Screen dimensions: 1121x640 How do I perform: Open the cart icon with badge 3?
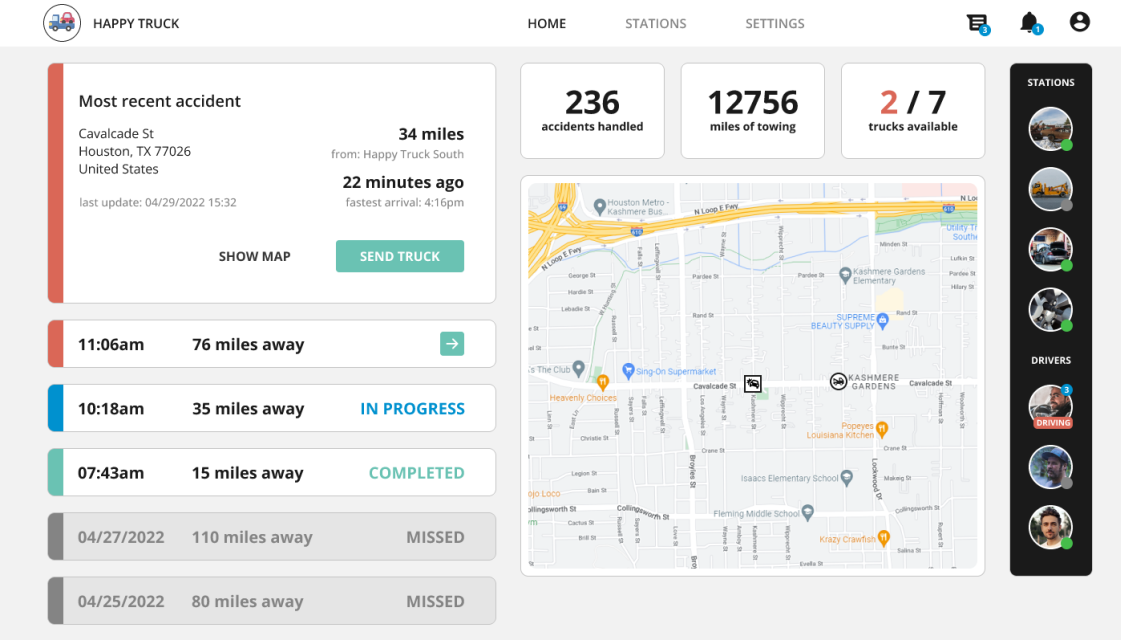pyautogui.click(x=977, y=22)
